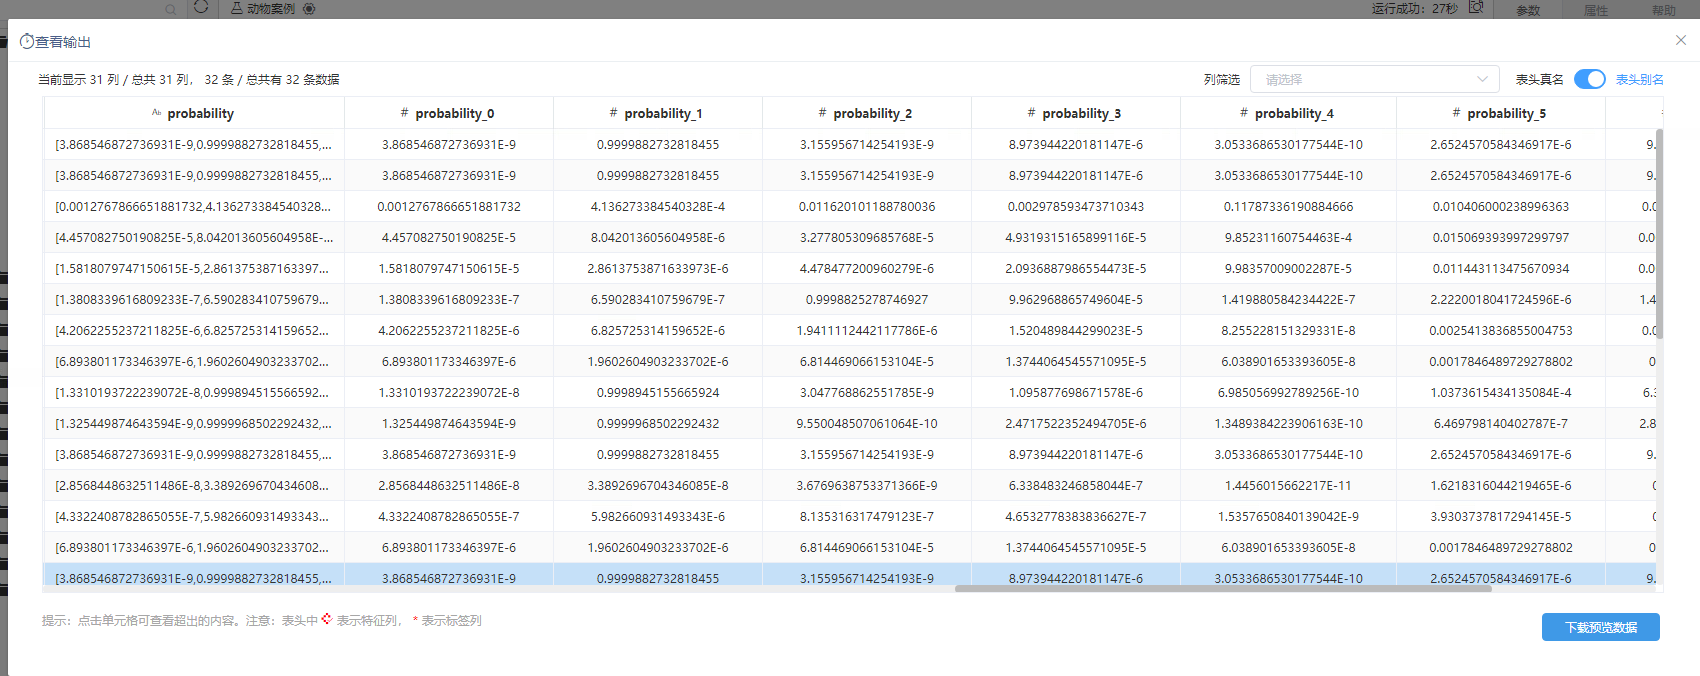Switch to the 属性 tab in the background window
Image resolution: width=1700 pixels, height=676 pixels.
(x=1596, y=10)
